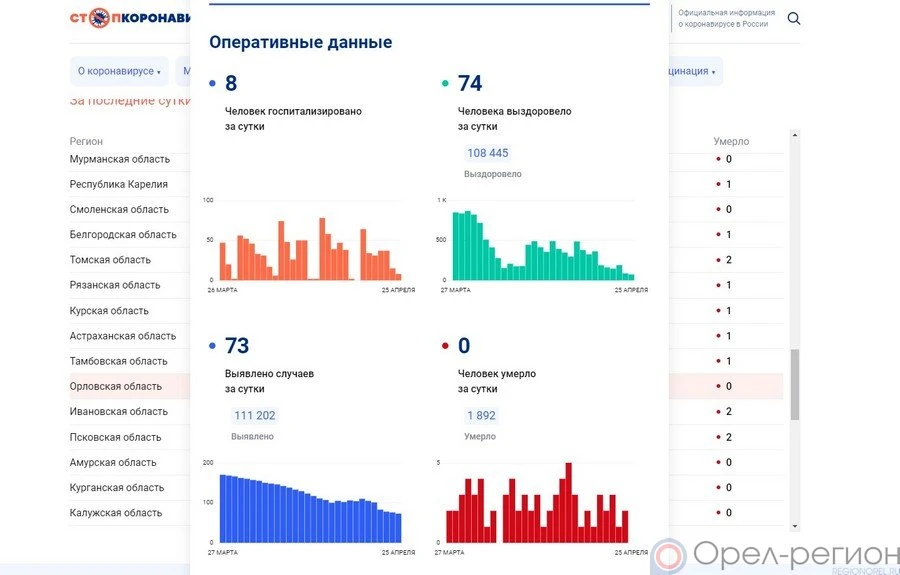Screen dimensions: 900x575
Task: Click the Умерло column header
Action: pos(731,141)
